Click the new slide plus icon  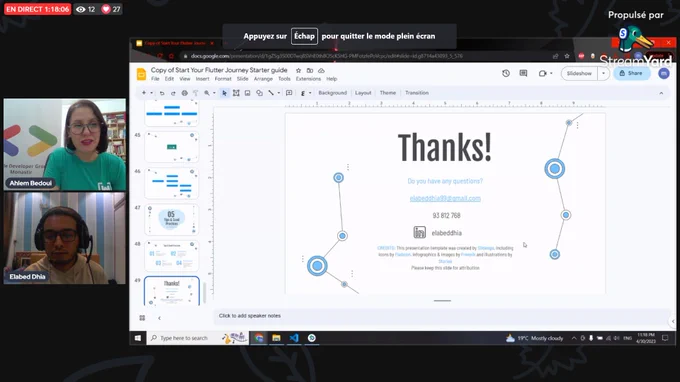click(x=144, y=93)
